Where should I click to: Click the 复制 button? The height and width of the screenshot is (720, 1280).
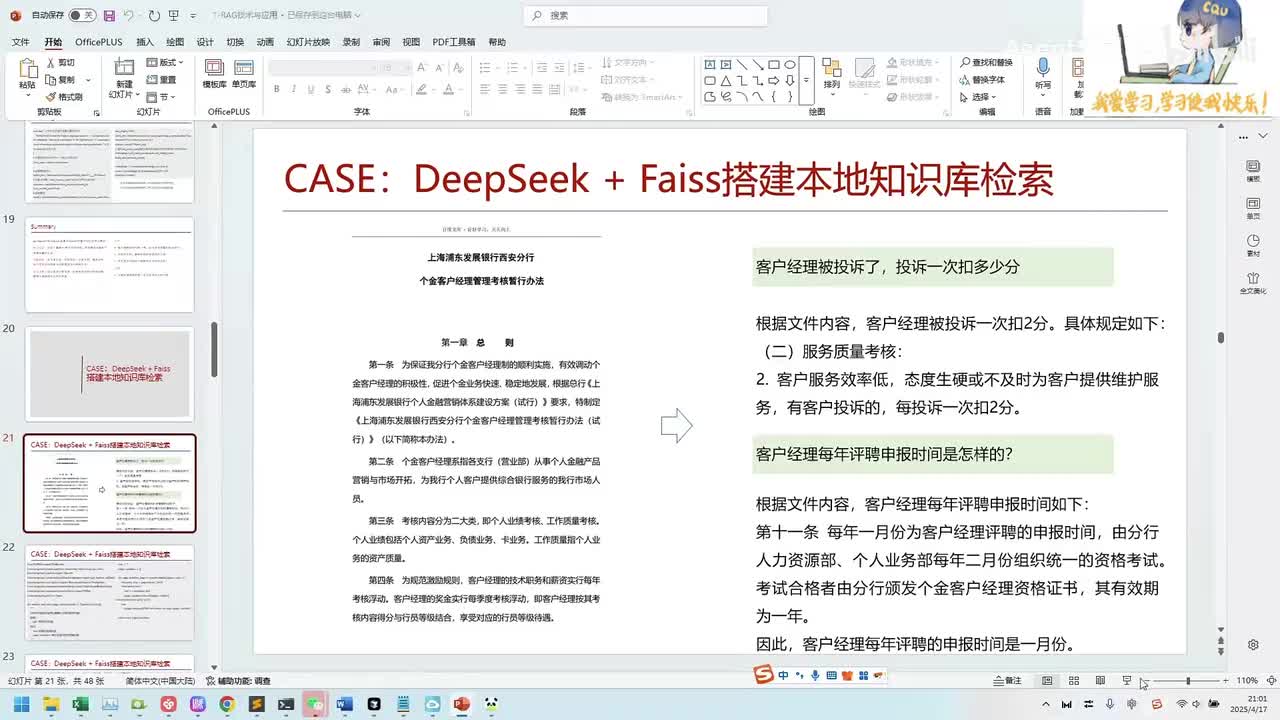(61, 79)
